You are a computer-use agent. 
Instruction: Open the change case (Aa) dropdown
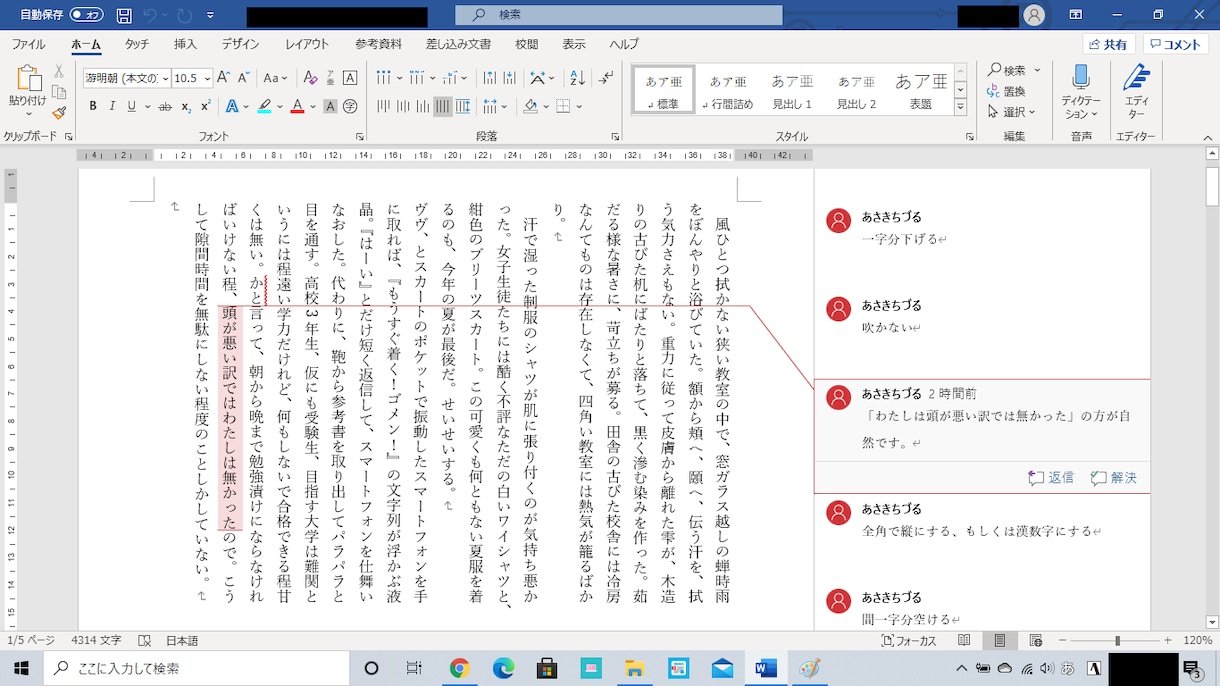tap(275, 78)
